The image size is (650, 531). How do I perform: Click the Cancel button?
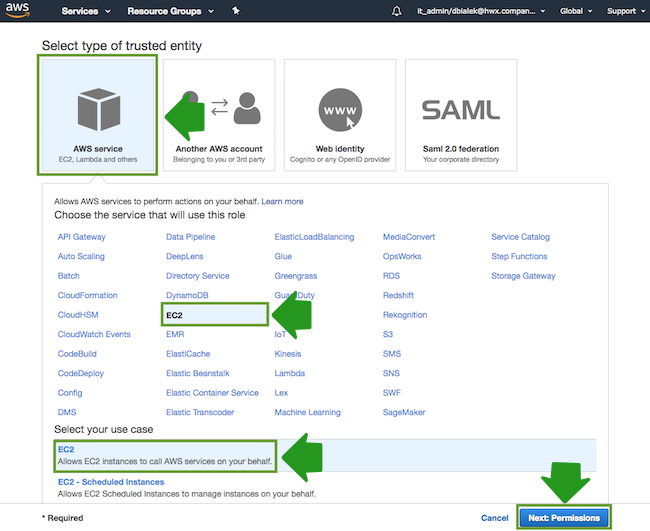(x=494, y=518)
